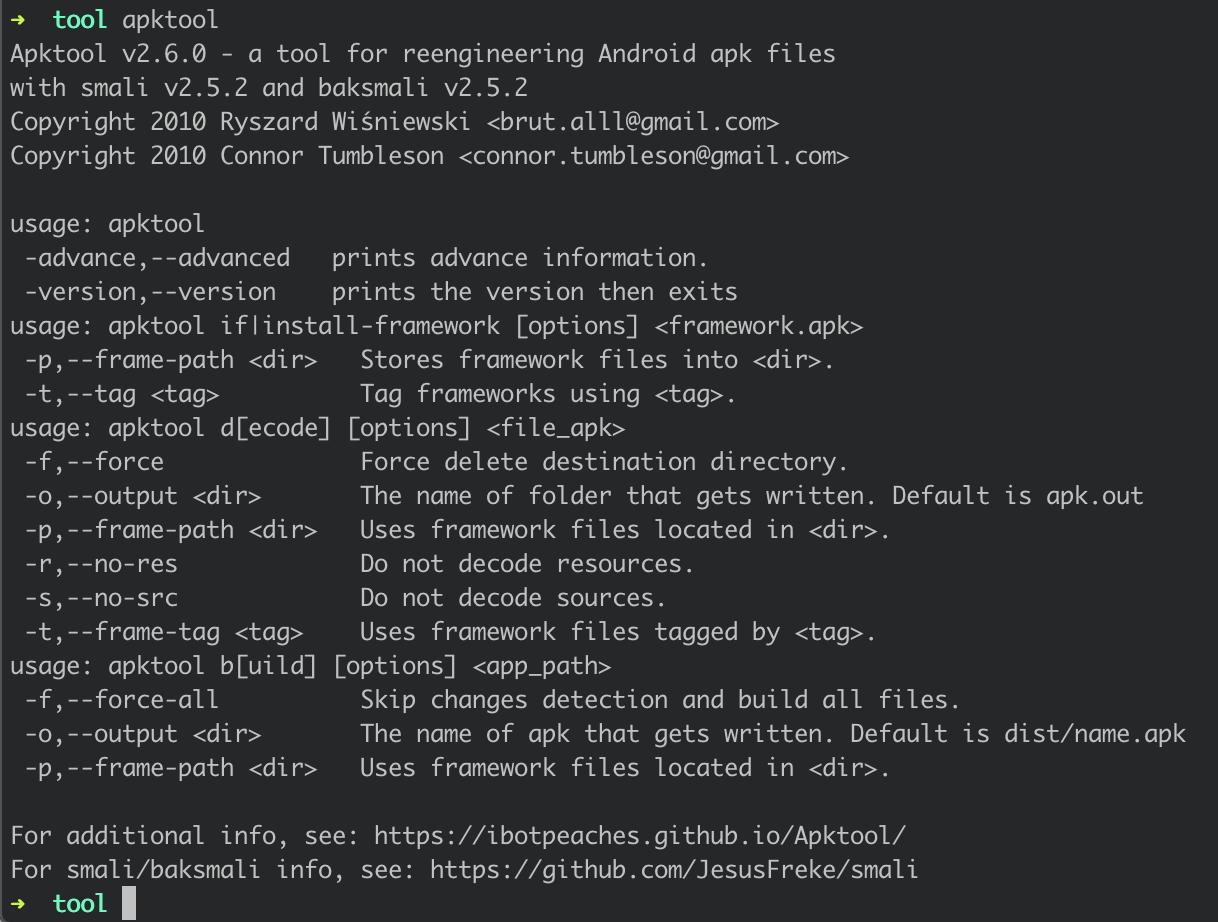Click the "usage: apktool b[uild]" line
1218x922 pixels.
click(x=310, y=666)
